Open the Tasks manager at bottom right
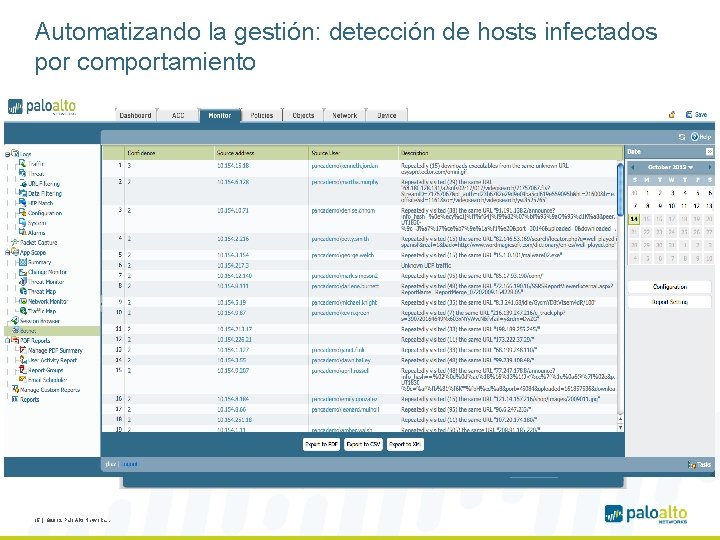This screenshot has height=540, width=720. pos(700,465)
